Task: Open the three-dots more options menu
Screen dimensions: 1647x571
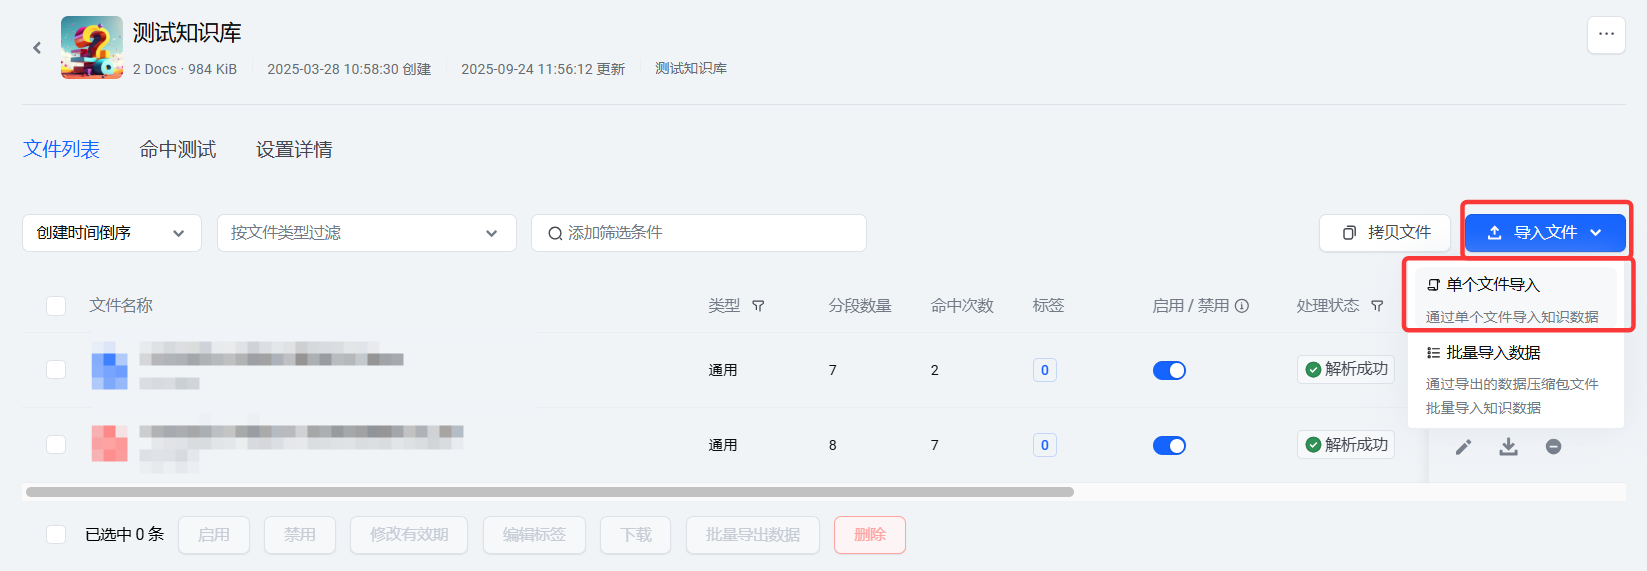Action: click(x=1606, y=35)
